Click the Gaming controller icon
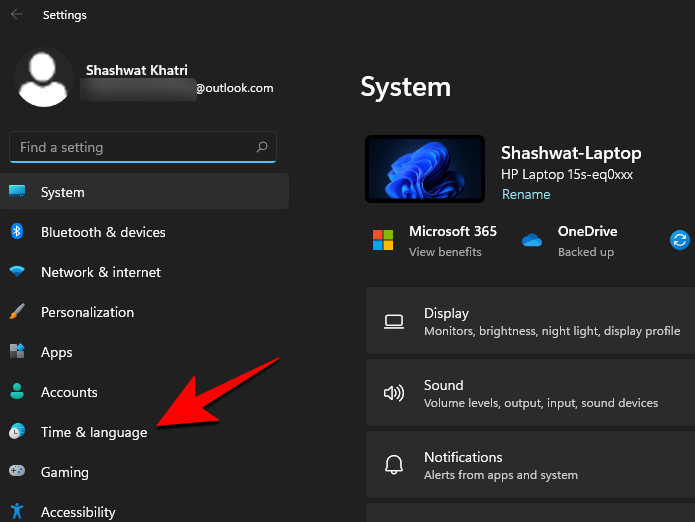 pos(17,472)
